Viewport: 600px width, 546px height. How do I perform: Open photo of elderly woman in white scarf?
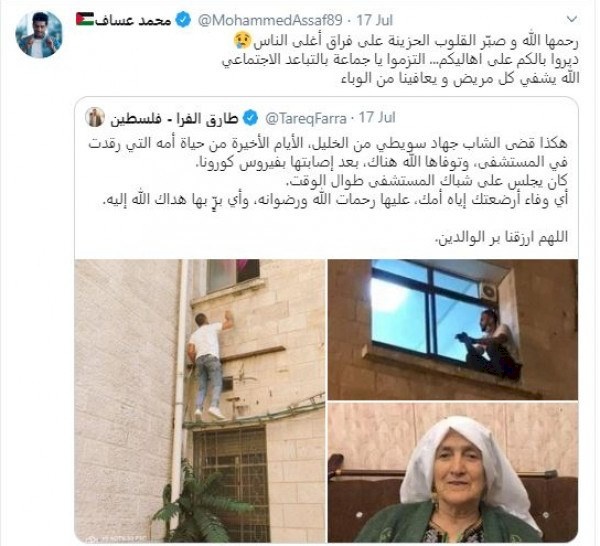coord(453,472)
